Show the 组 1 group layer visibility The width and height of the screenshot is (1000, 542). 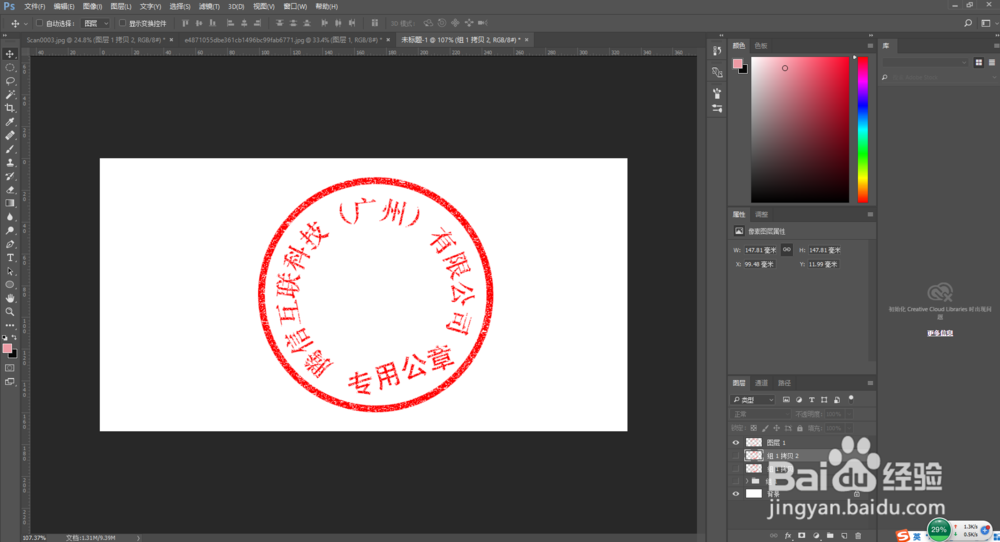tap(735, 481)
